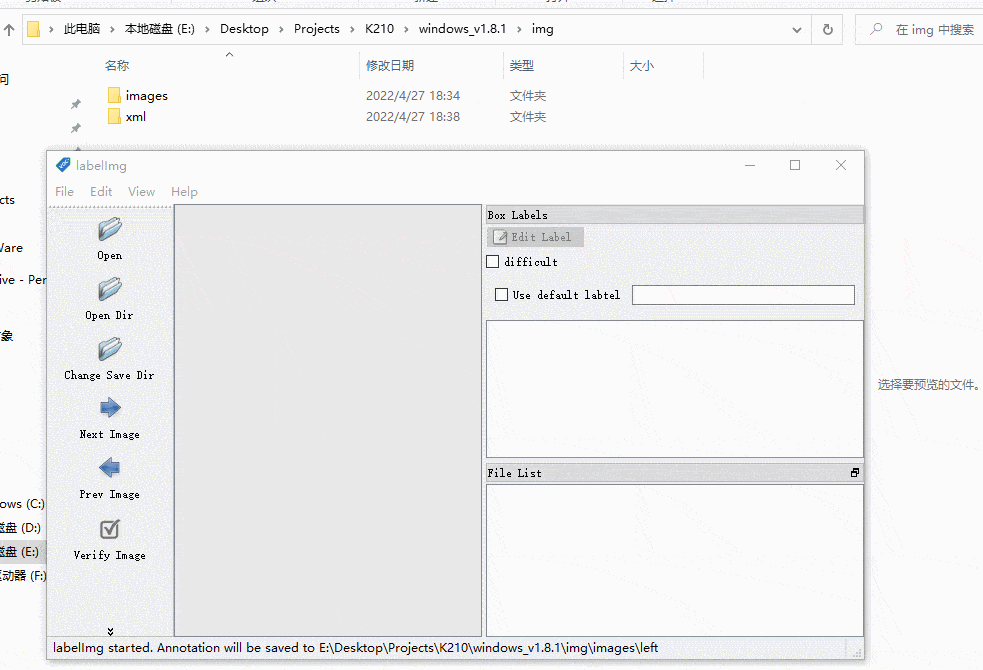Click the Verify Image checkmark icon
The width and height of the screenshot is (983, 670).
[x=109, y=529]
